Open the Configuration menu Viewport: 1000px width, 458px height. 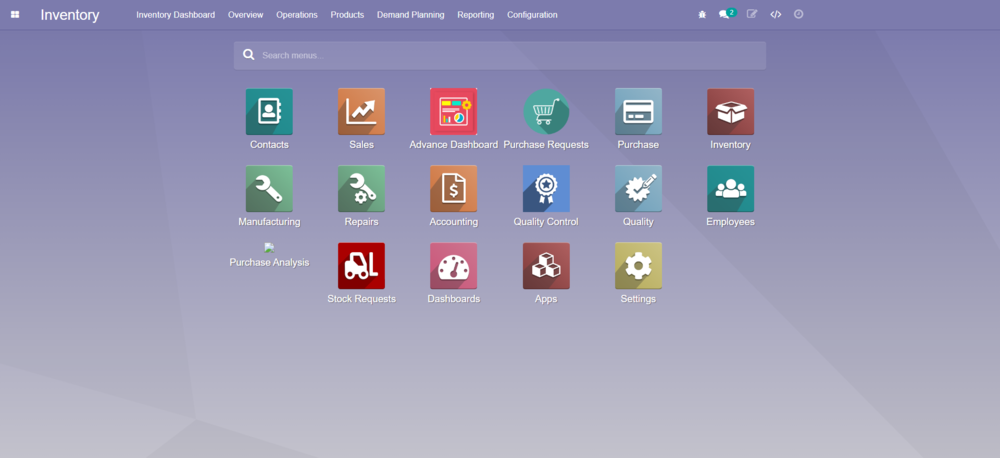coord(532,15)
